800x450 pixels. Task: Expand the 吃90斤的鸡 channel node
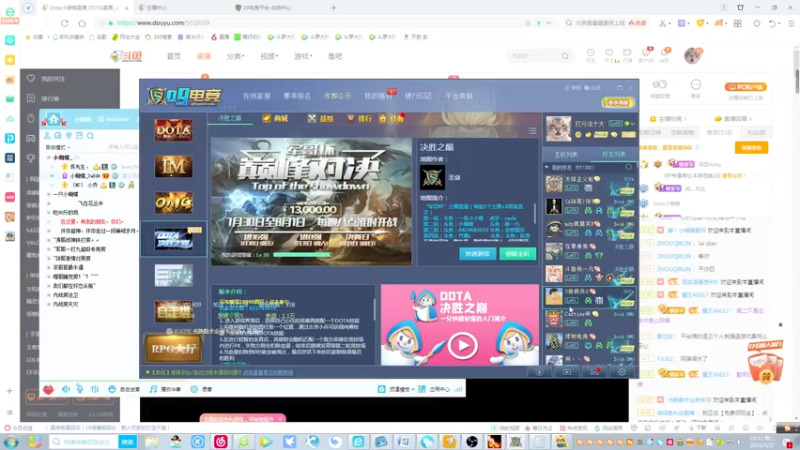coord(49,212)
